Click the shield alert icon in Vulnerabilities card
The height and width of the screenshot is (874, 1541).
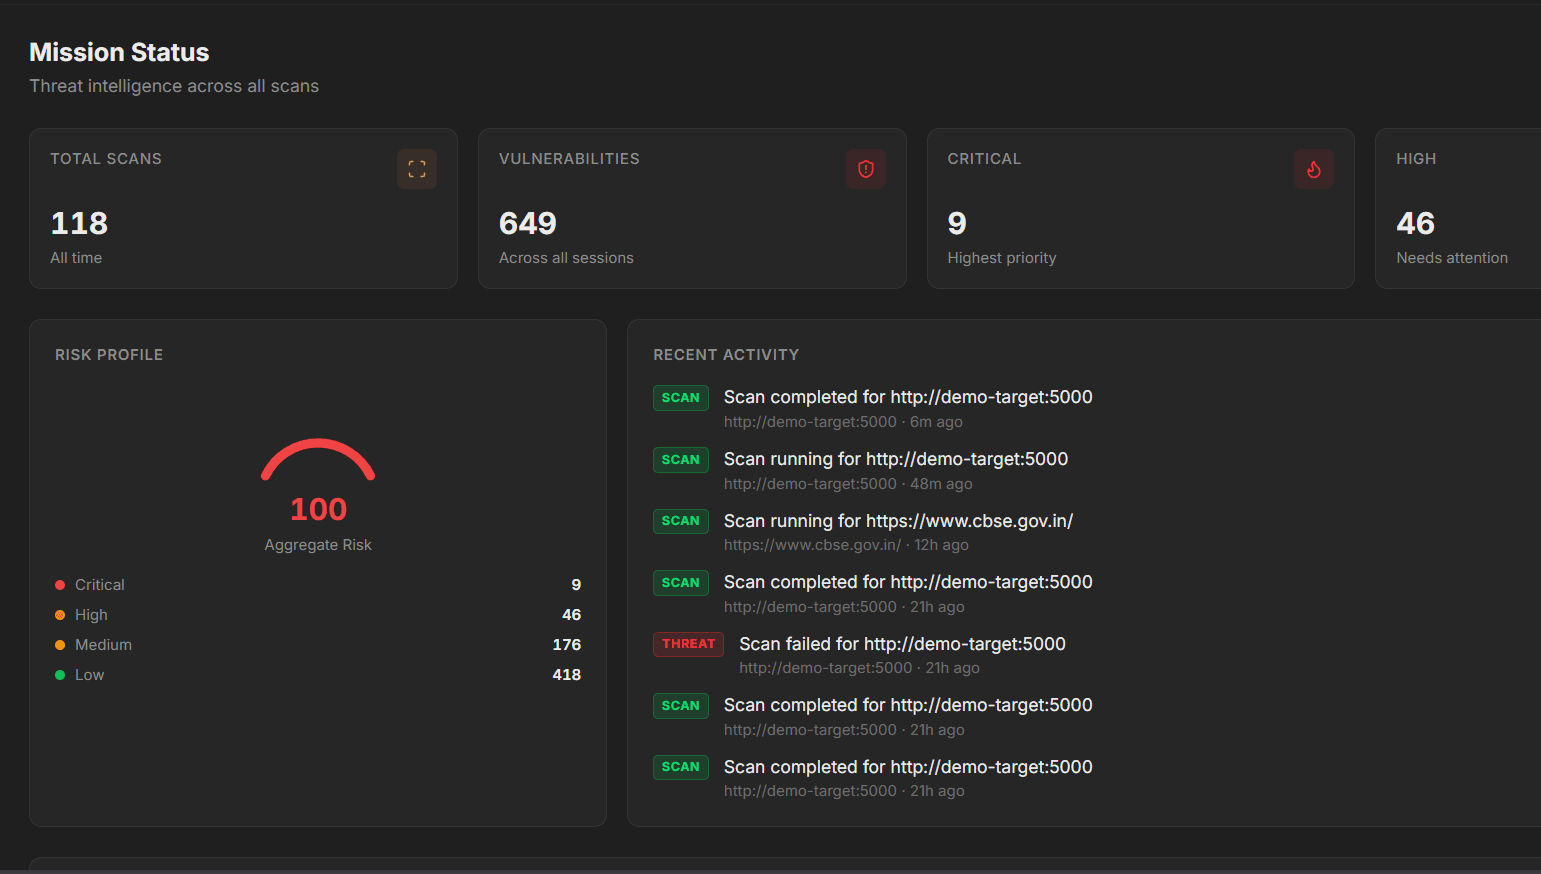[866, 169]
